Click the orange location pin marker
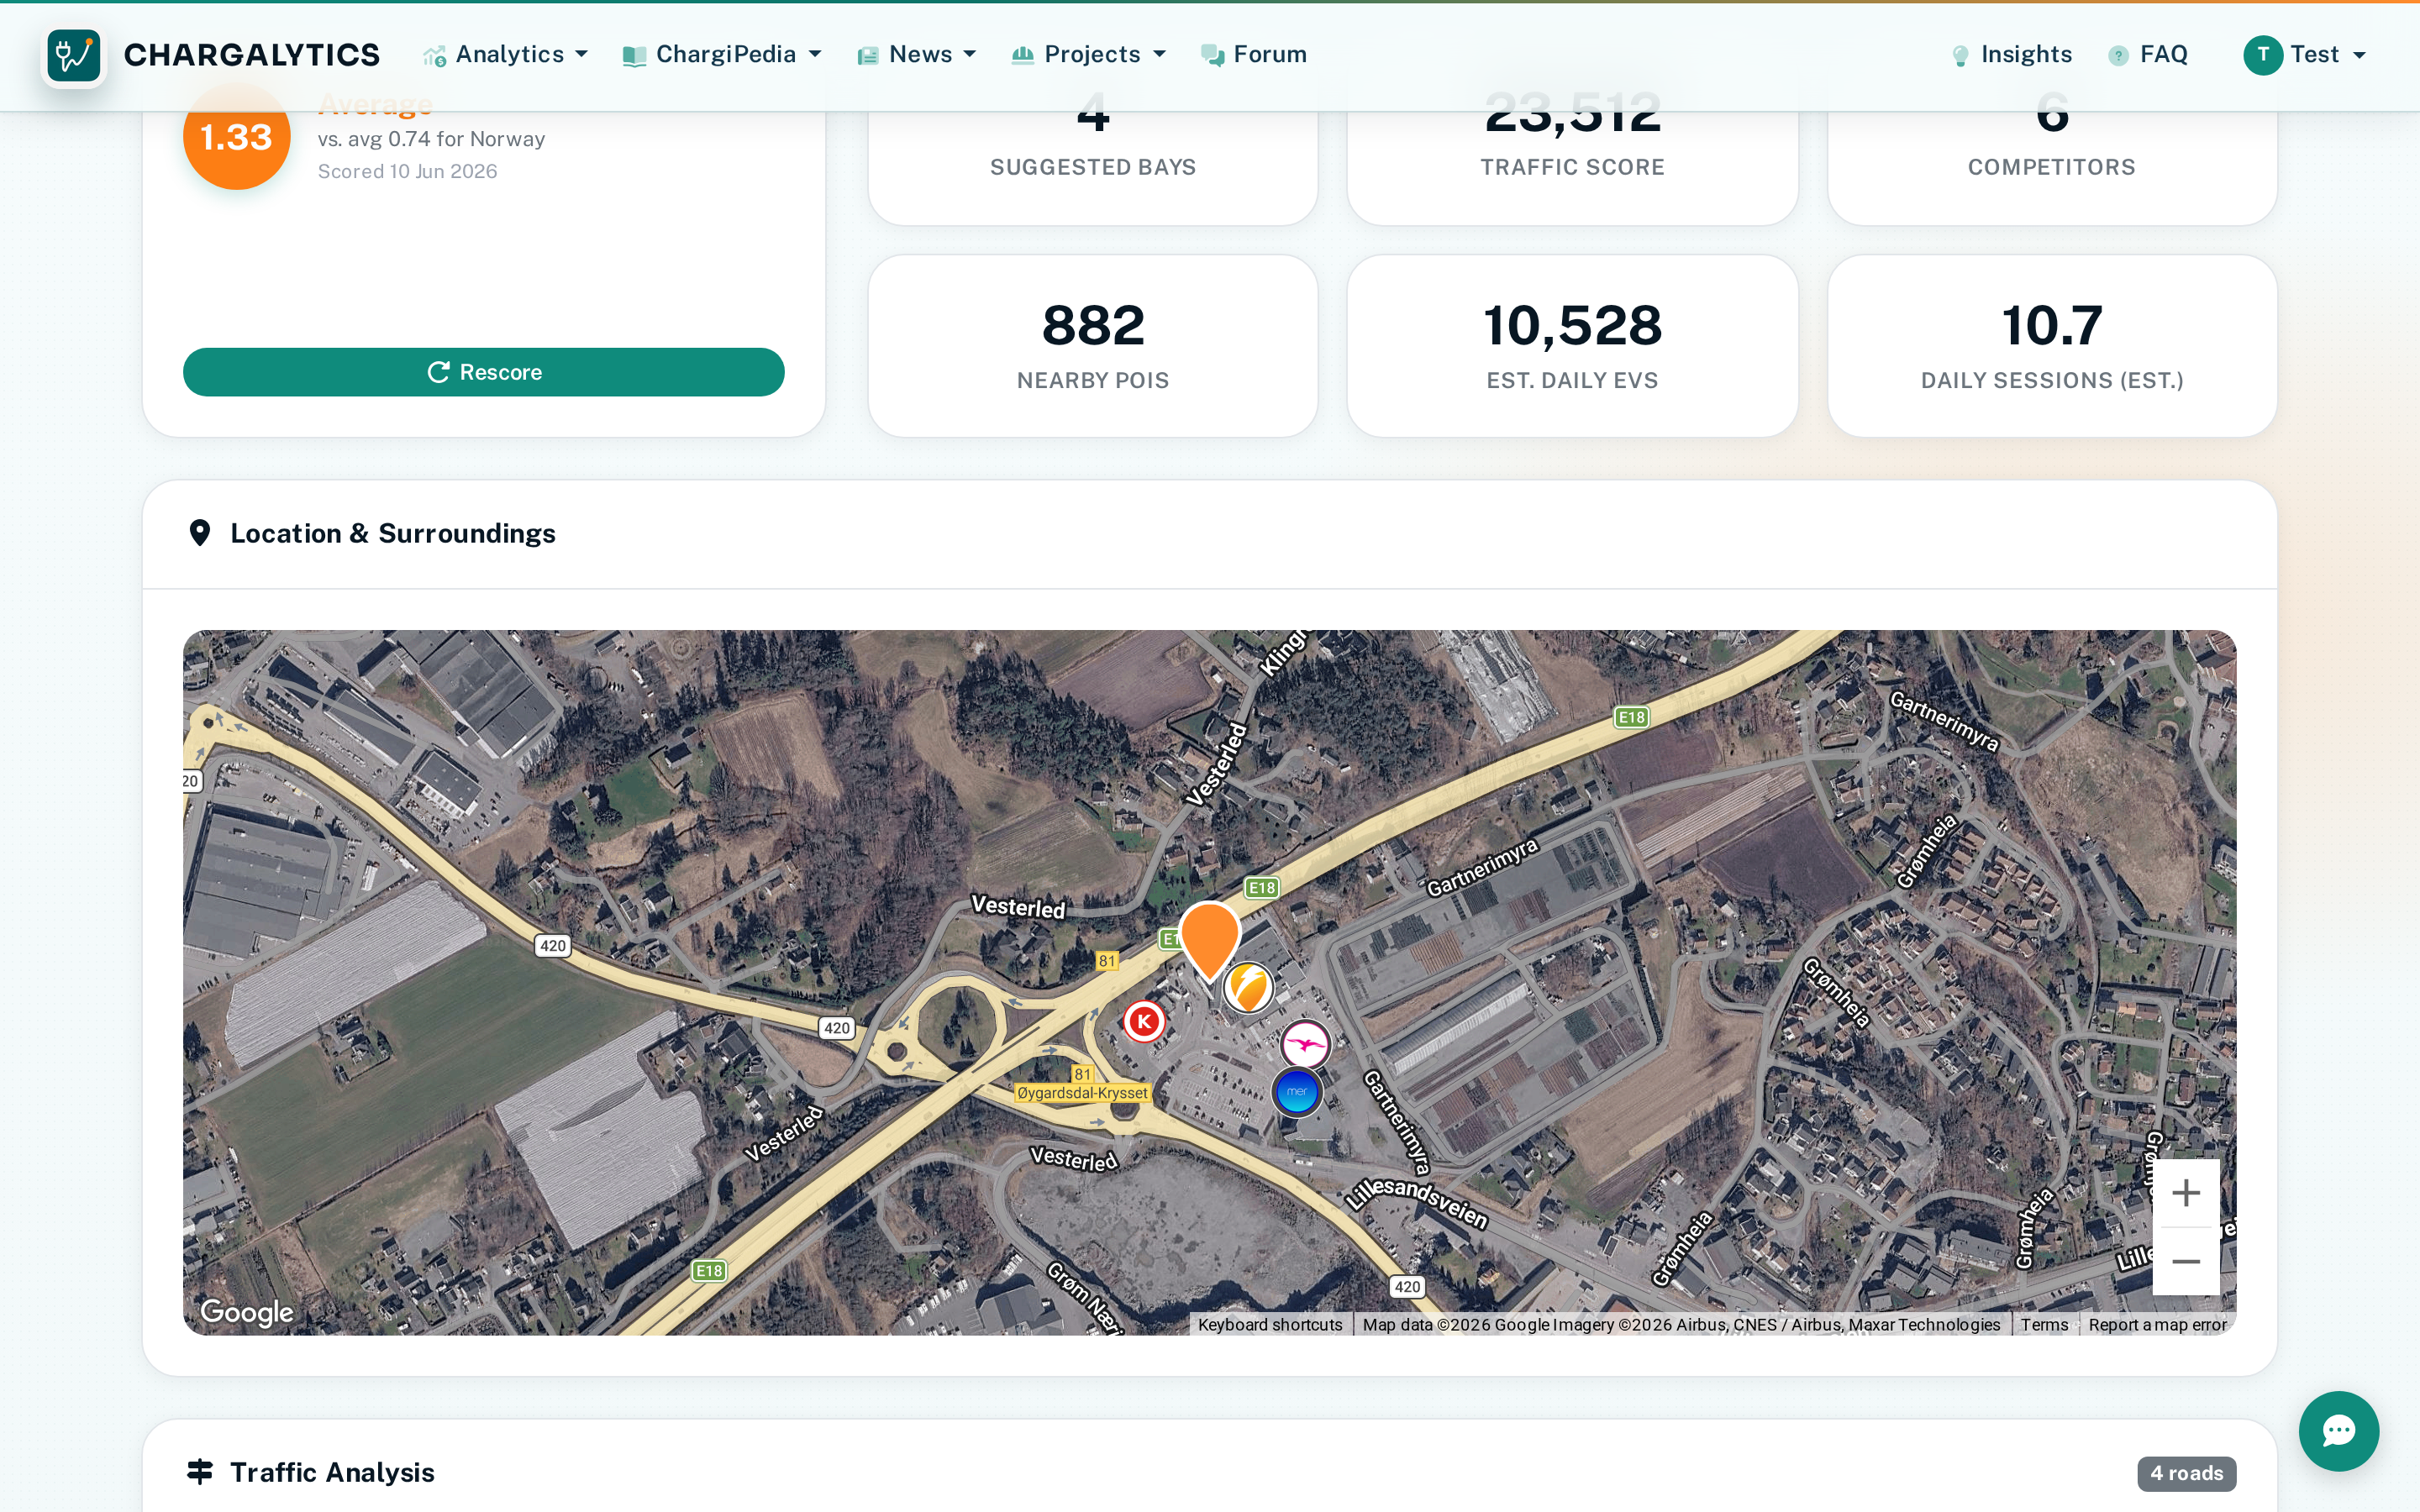Screen dimensions: 2420x1512 tap(1209, 940)
